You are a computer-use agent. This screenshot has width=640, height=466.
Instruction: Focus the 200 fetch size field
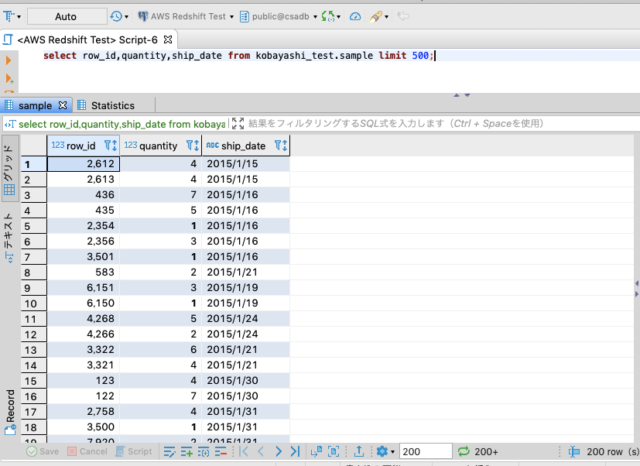[x=425, y=451]
